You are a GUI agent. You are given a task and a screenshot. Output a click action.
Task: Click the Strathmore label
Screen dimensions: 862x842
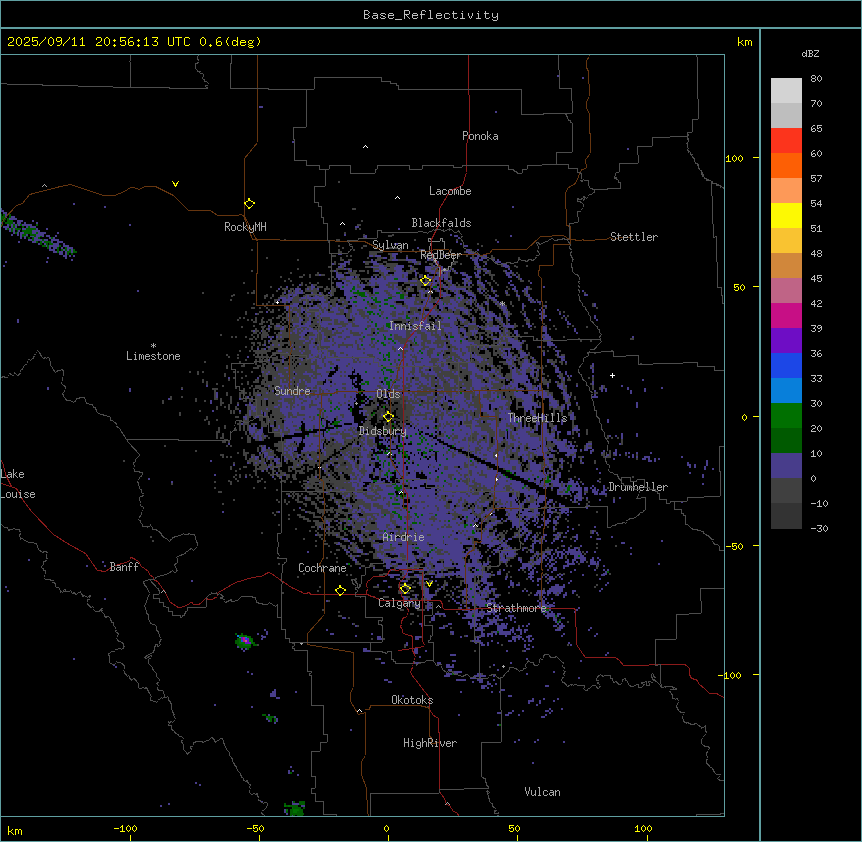click(x=516, y=608)
